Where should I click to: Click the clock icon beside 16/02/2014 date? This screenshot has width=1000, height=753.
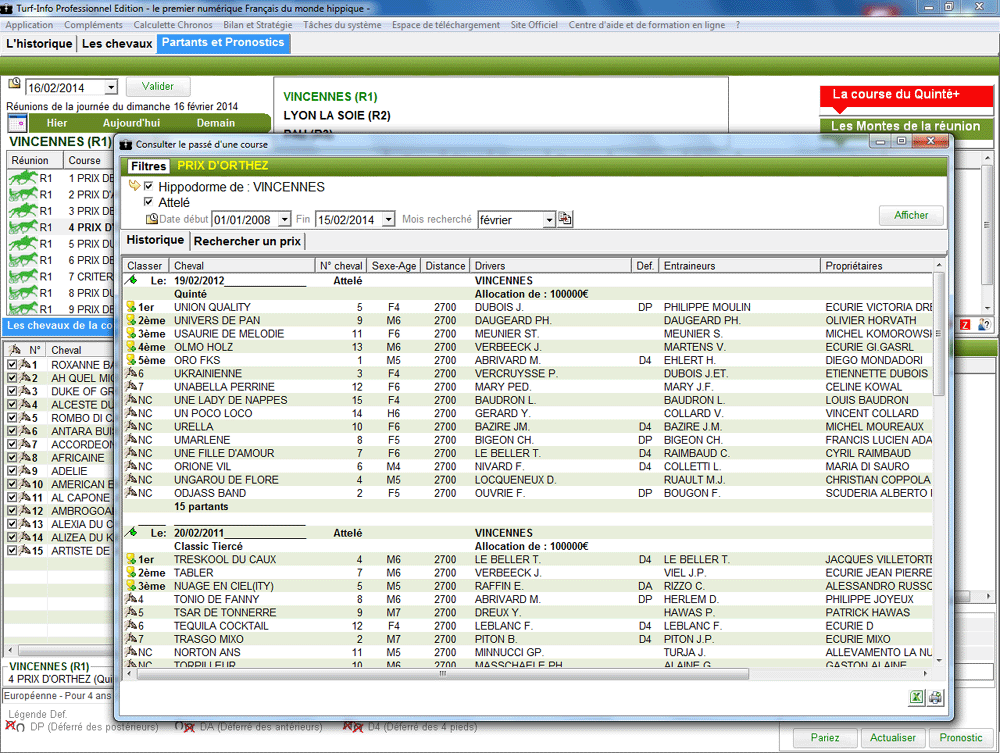[x=14, y=85]
